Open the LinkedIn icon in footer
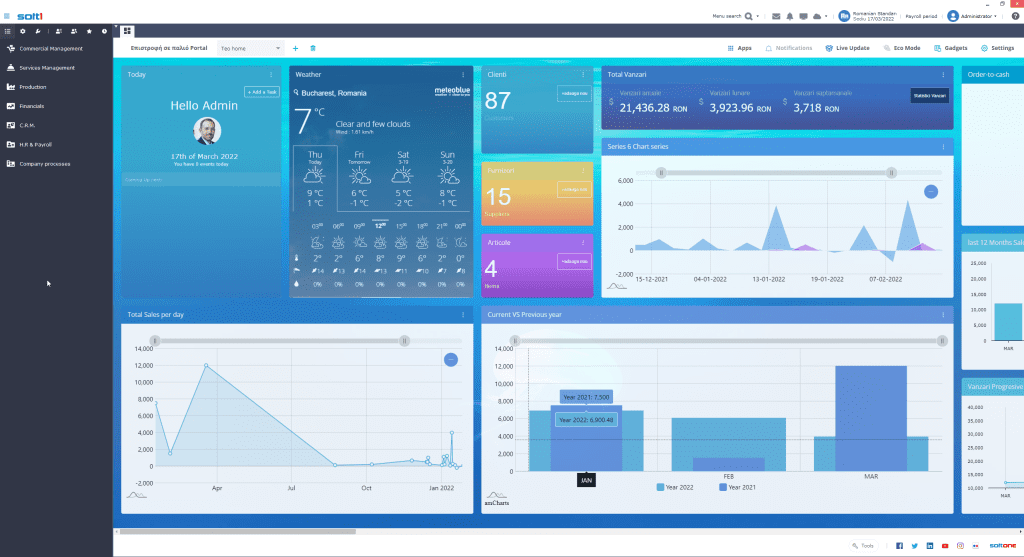The height and width of the screenshot is (557, 1024). click(x=930, y=546)
